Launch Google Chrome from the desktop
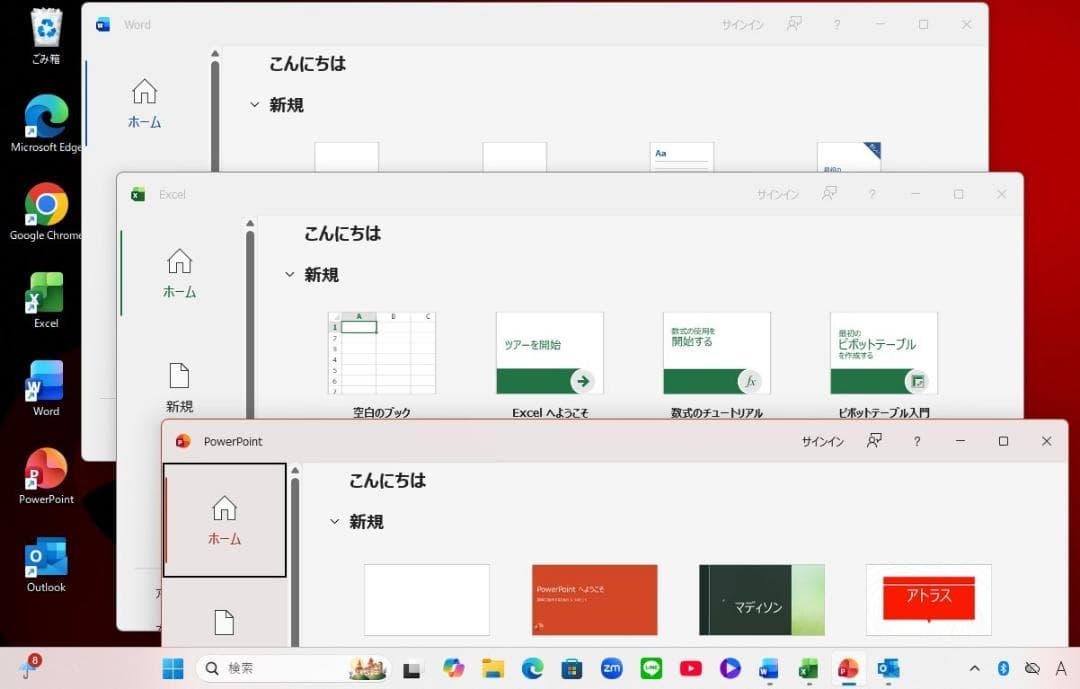 pos(45,200)
